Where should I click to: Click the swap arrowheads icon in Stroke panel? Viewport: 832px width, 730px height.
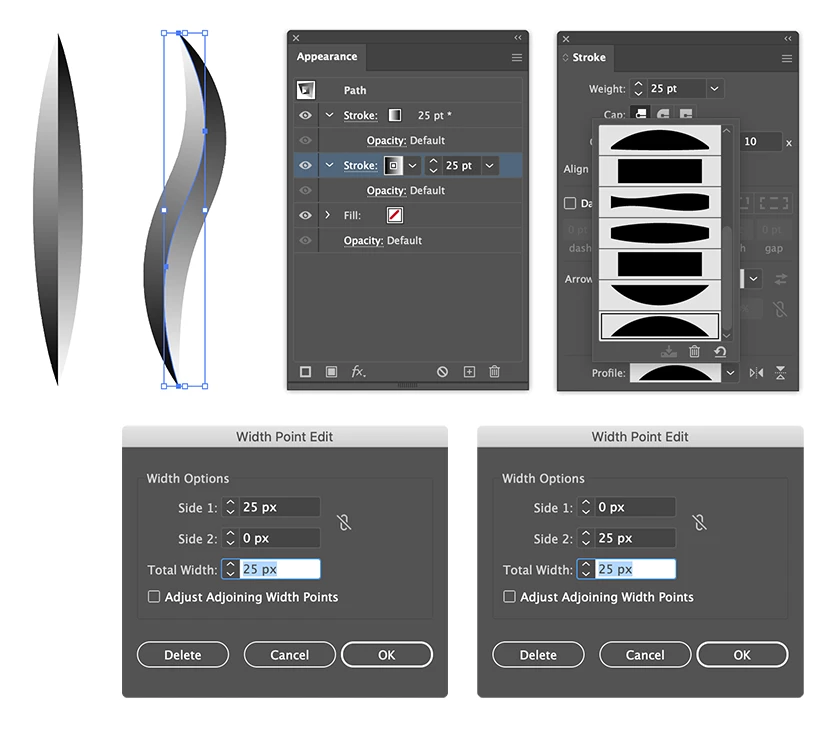tap(781, 279)
